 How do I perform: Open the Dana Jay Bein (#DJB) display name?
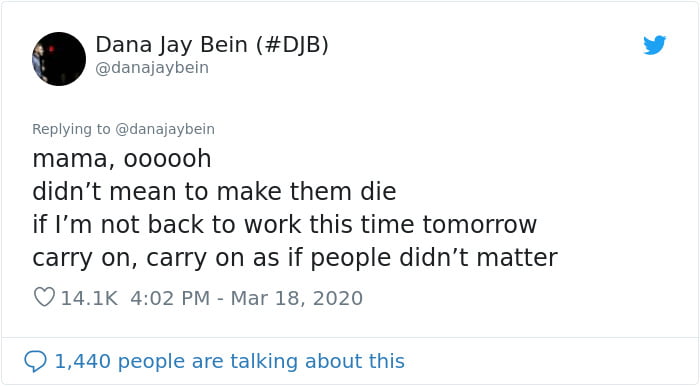click(212, 45)
